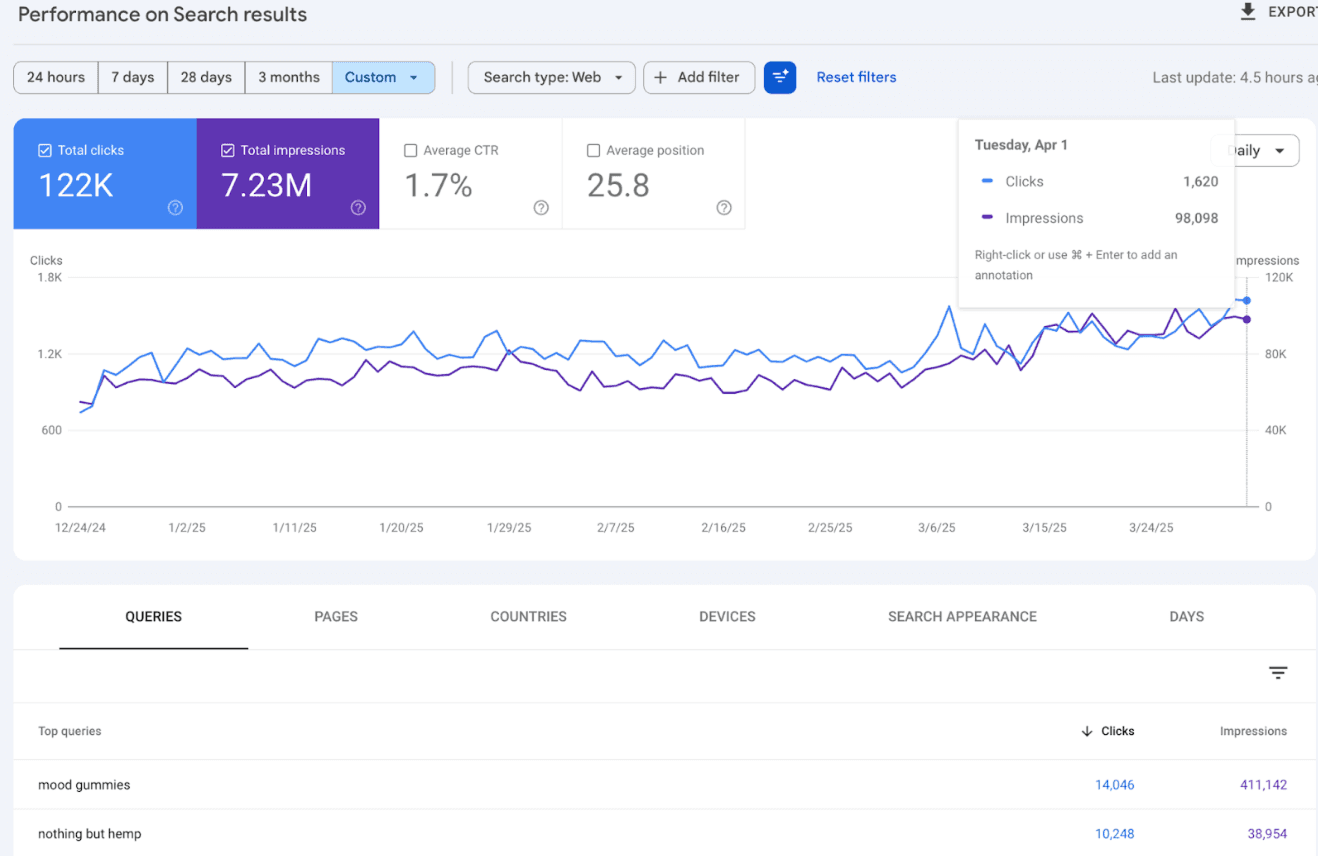Click help icon in Total clicks card
The width and height of the screenshot is (1318, 856).
(175, 208)
